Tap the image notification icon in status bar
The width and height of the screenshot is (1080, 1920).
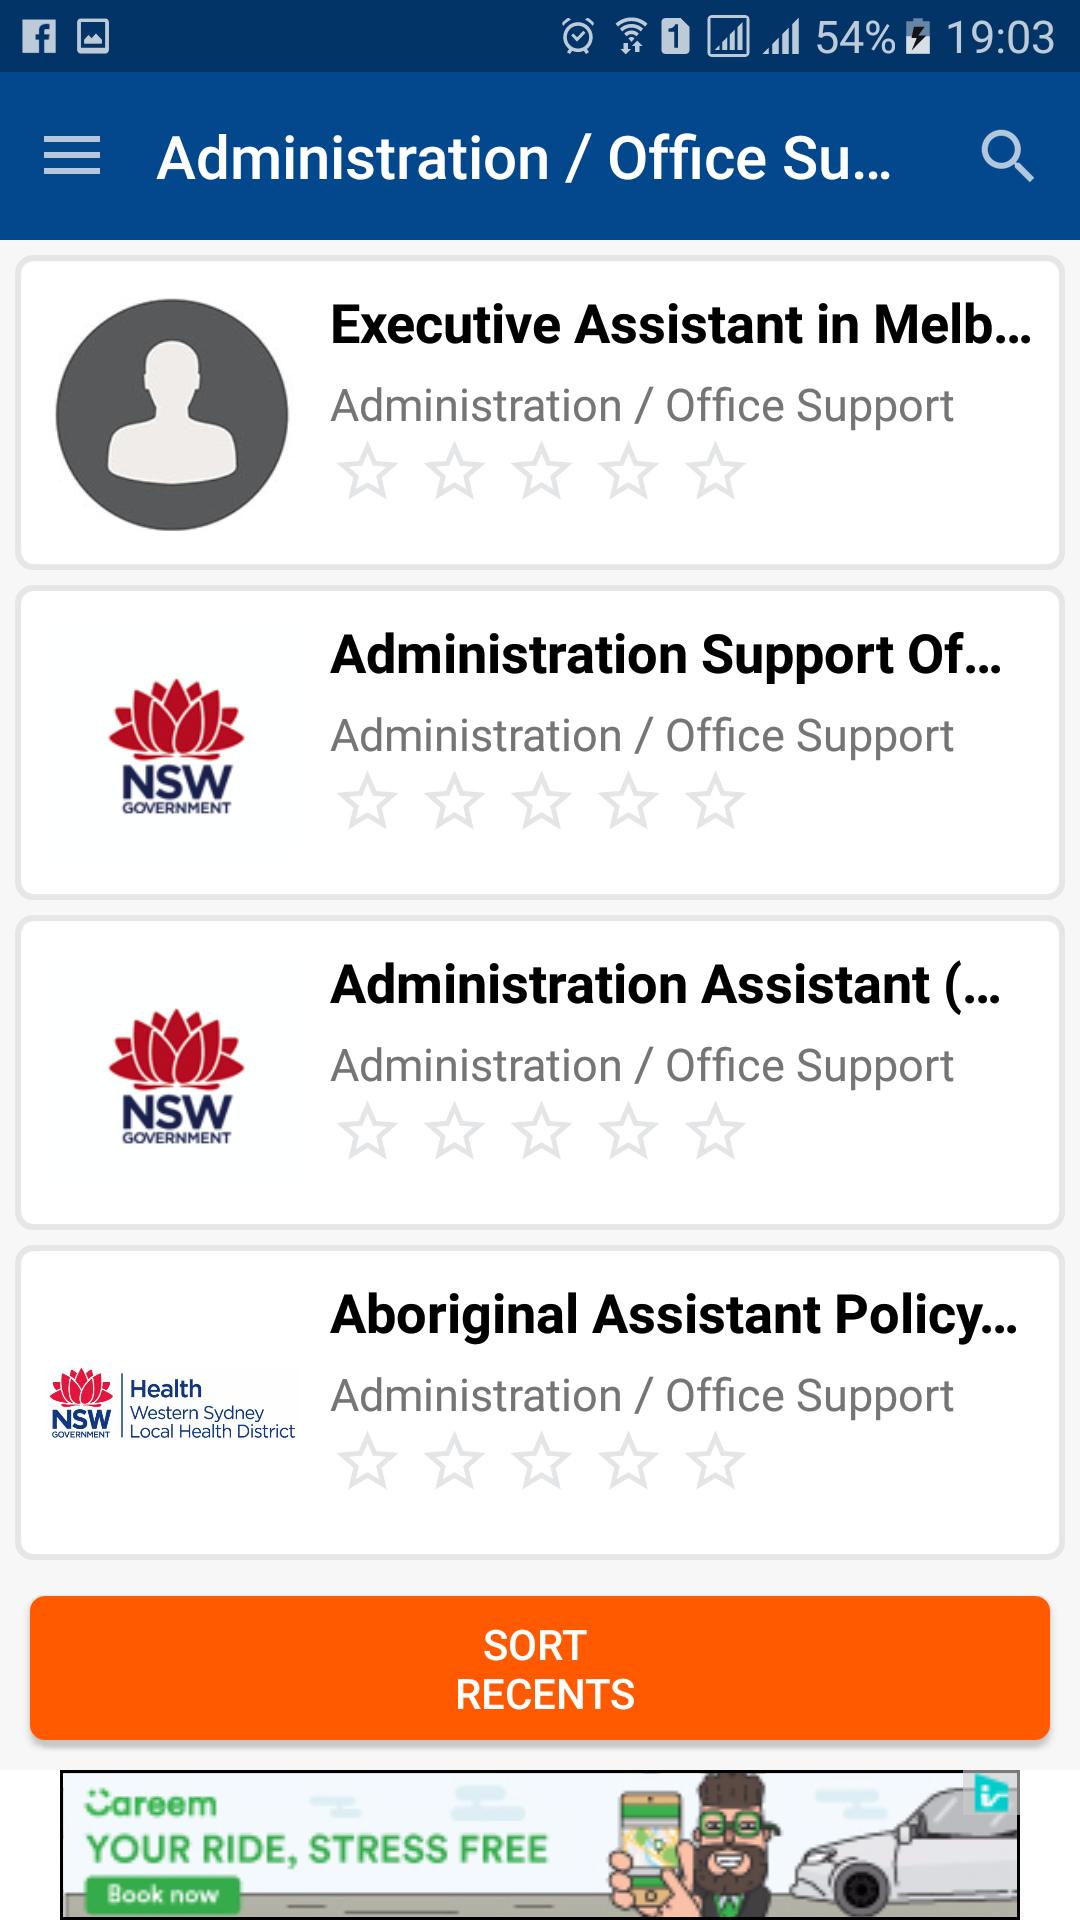[x=93, y=37]
